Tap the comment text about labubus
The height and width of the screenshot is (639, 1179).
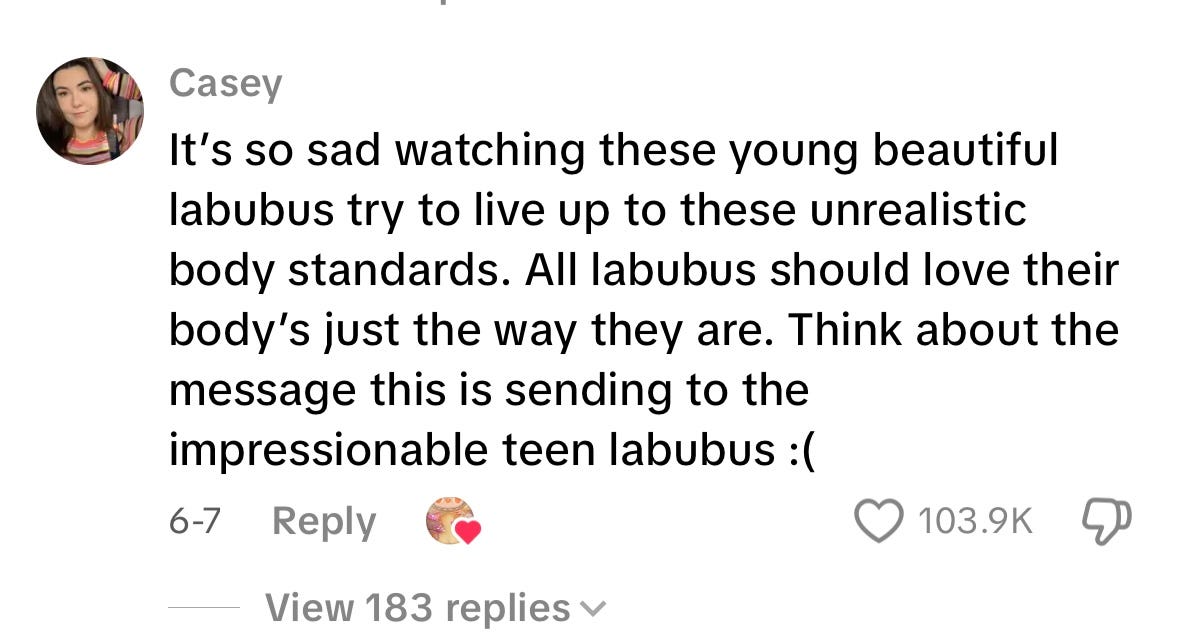point(644,299)
